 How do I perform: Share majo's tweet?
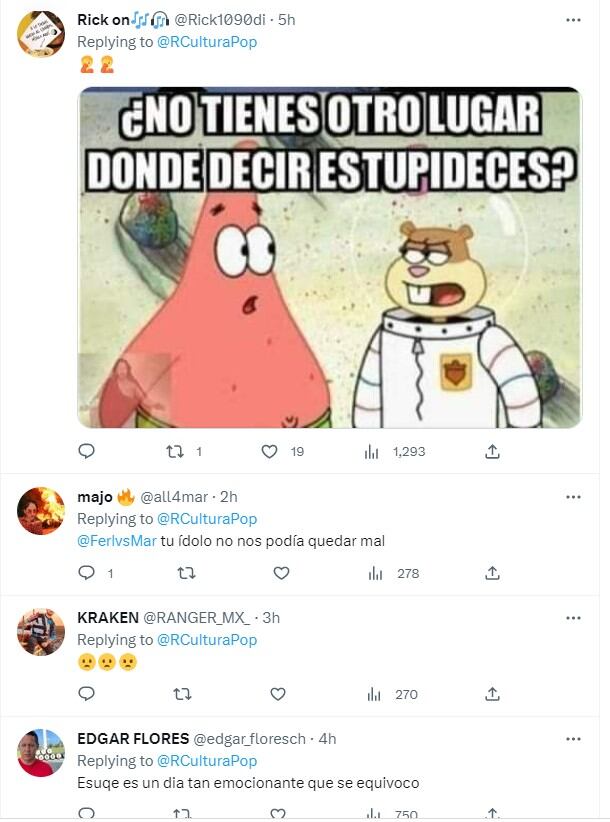[x=492, y=573]
